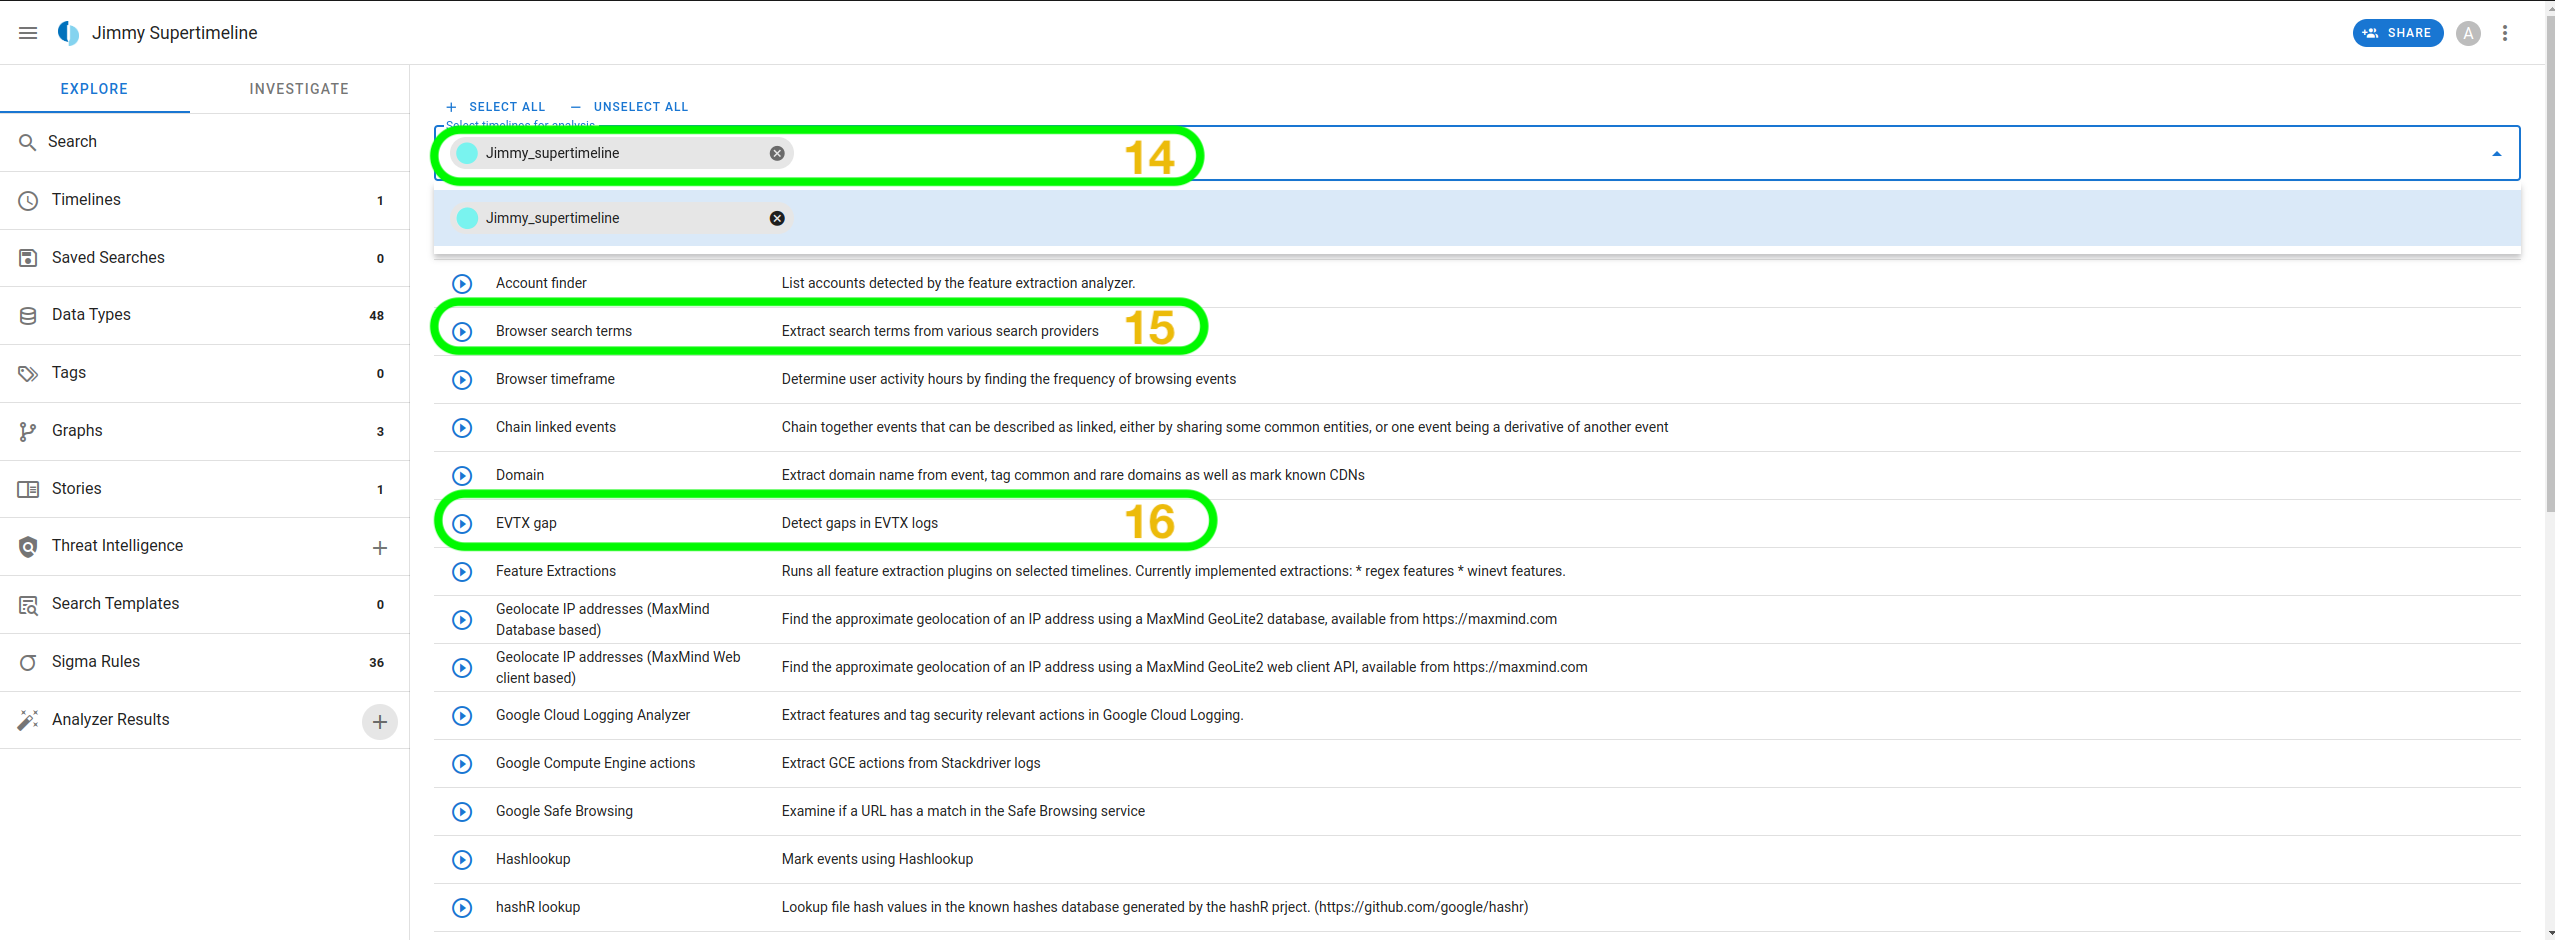2555x940 pixels.
Task: Open Search in the sidebar
Action: (204, 142)
